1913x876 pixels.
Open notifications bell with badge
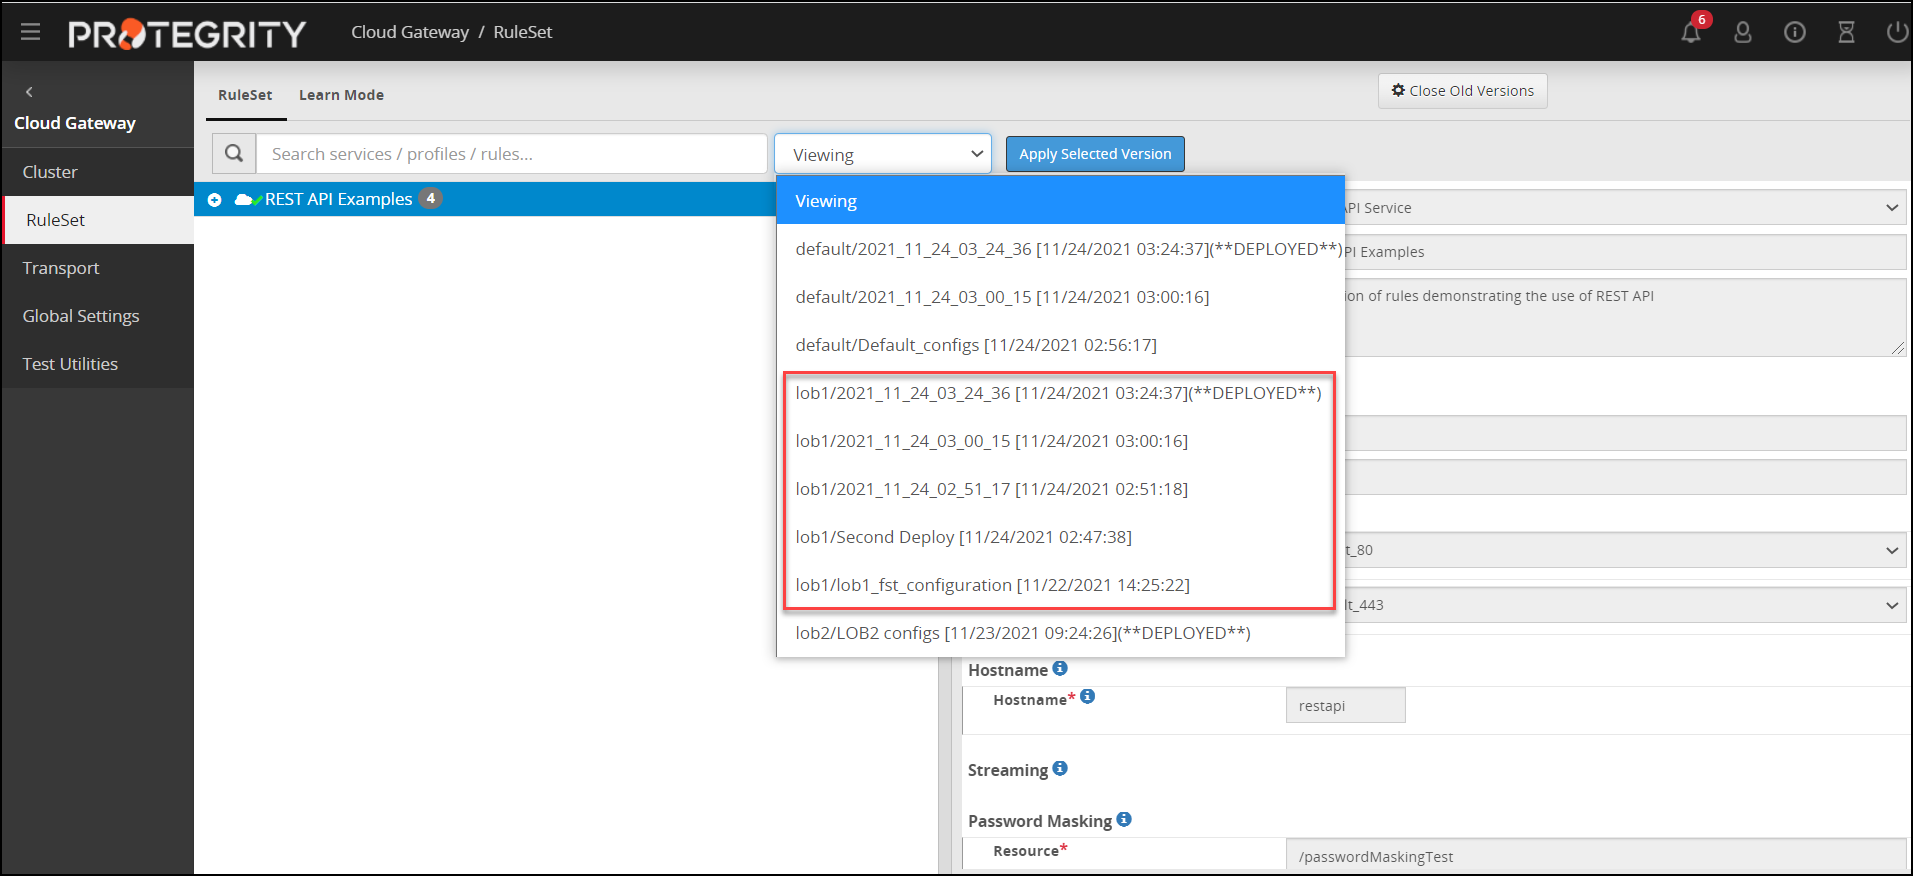1691,32
